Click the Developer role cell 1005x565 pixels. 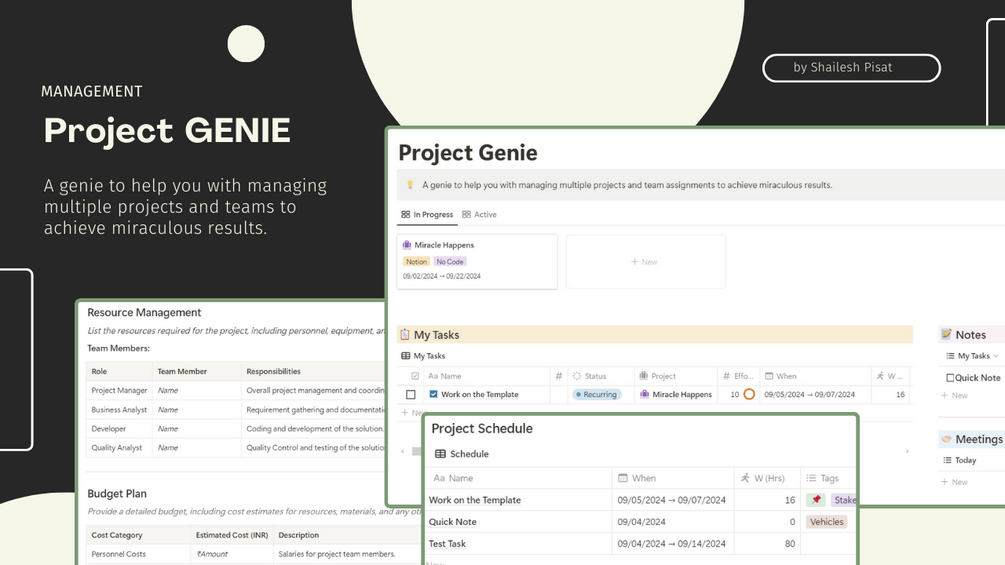(x=119, y=429)
